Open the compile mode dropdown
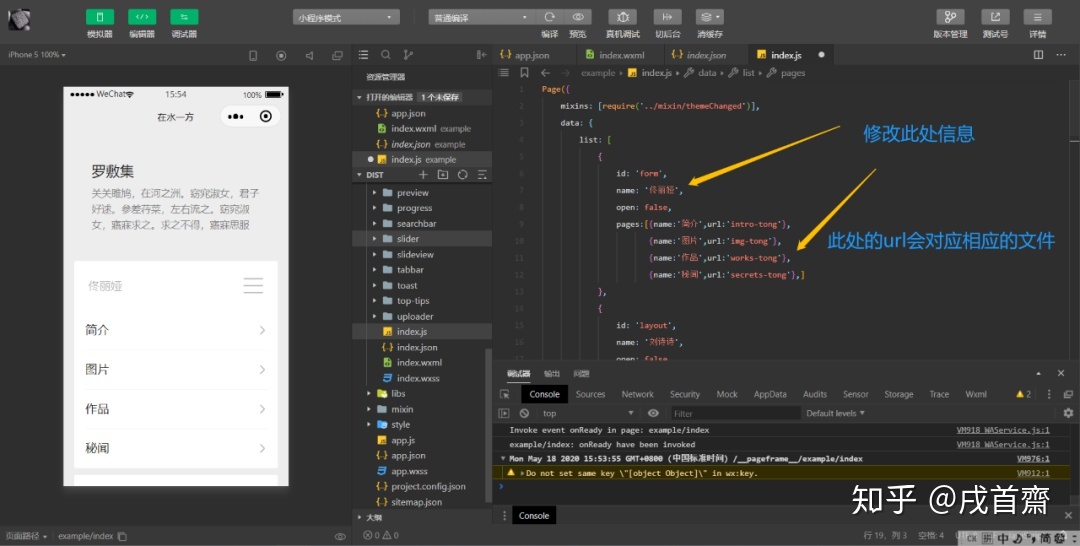This screenshot has height=546, width=1080. click(481, 18)
